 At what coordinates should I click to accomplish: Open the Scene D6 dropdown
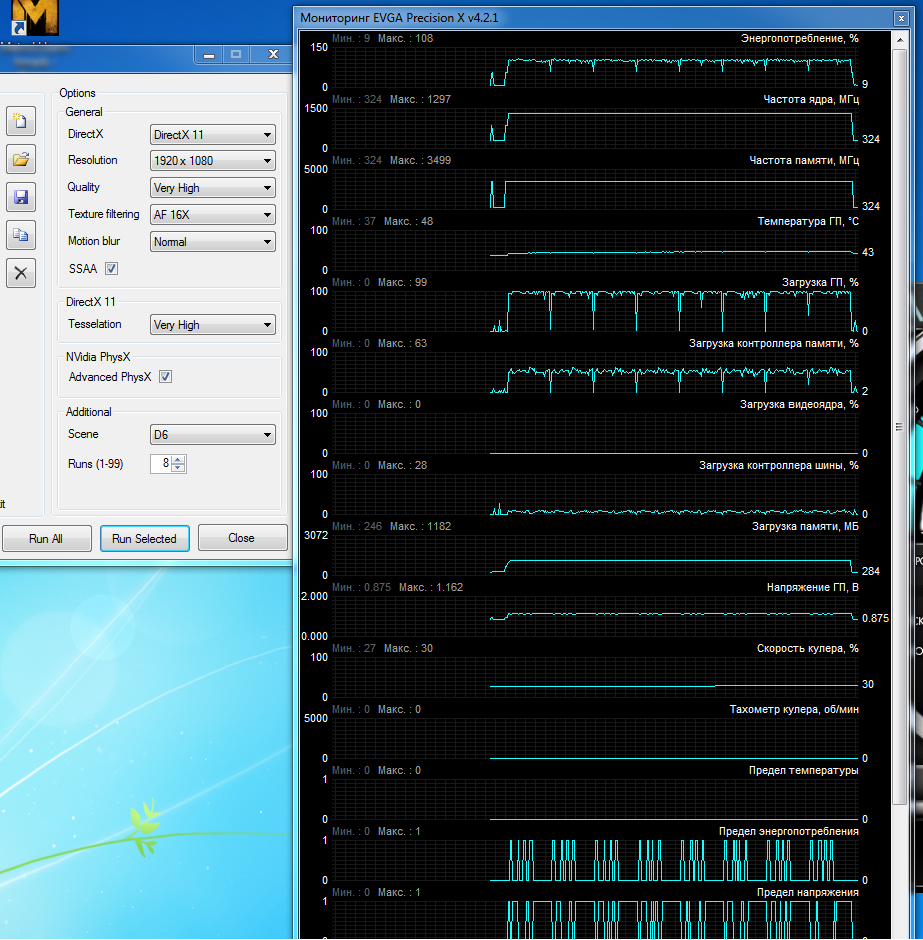[213, 435]
